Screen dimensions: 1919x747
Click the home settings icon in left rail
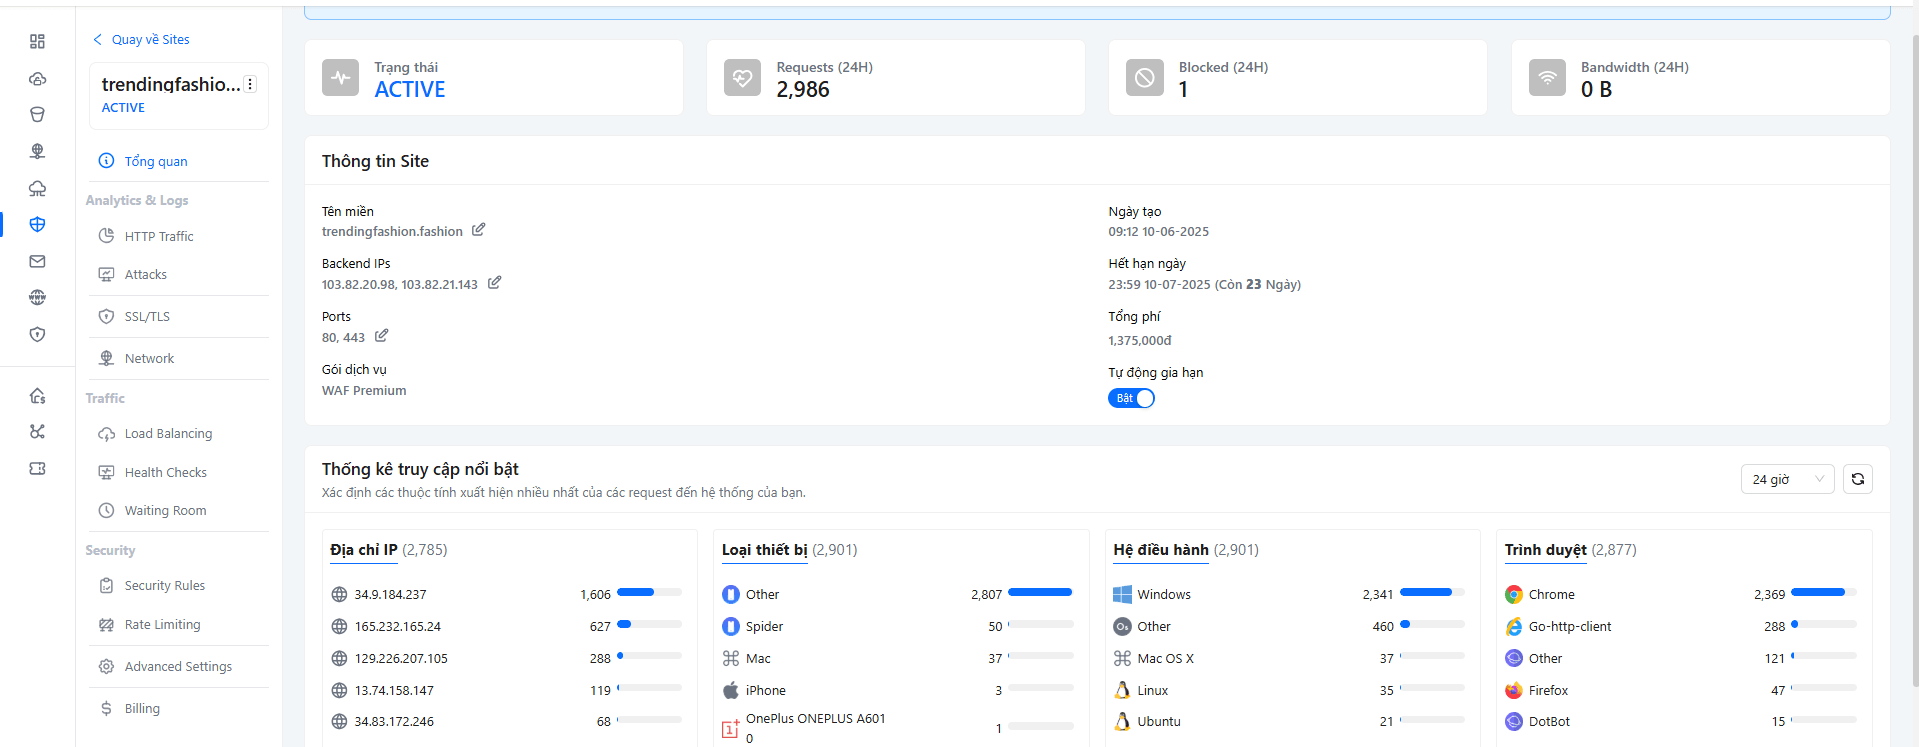(37, 396)
